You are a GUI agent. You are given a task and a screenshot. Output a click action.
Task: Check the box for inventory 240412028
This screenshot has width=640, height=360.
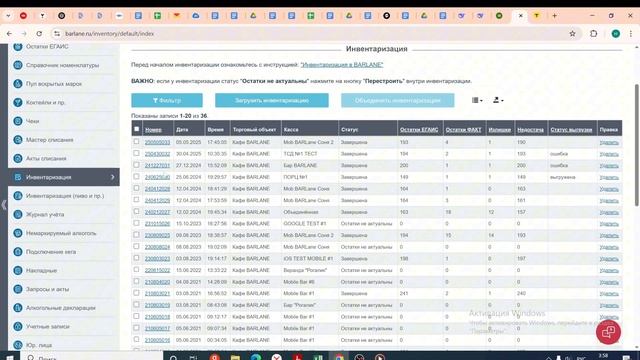136,188
